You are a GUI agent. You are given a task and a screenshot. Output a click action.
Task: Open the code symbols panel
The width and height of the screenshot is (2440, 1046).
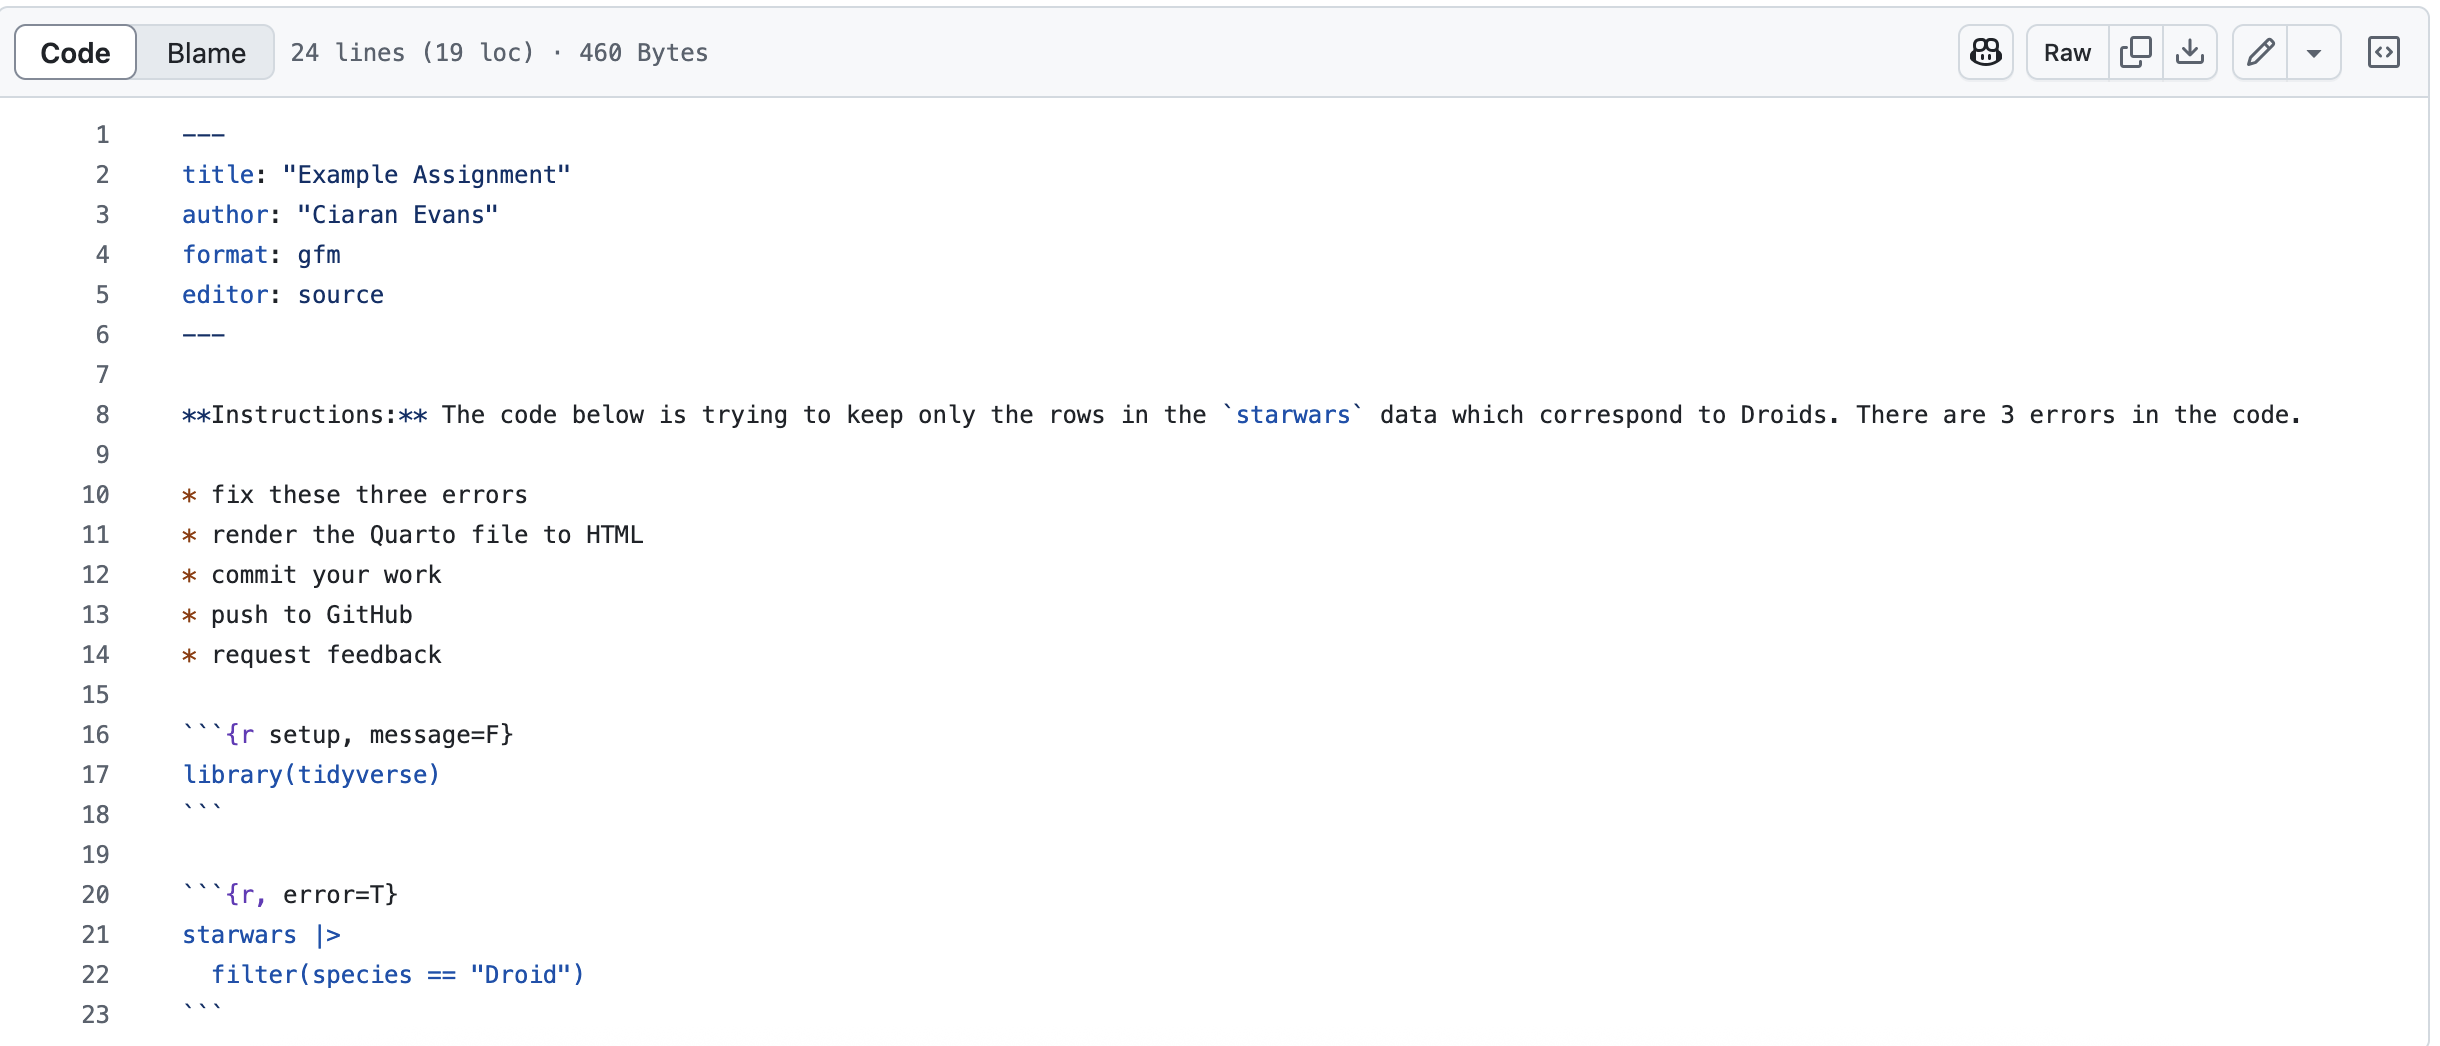click(2385, 52)
